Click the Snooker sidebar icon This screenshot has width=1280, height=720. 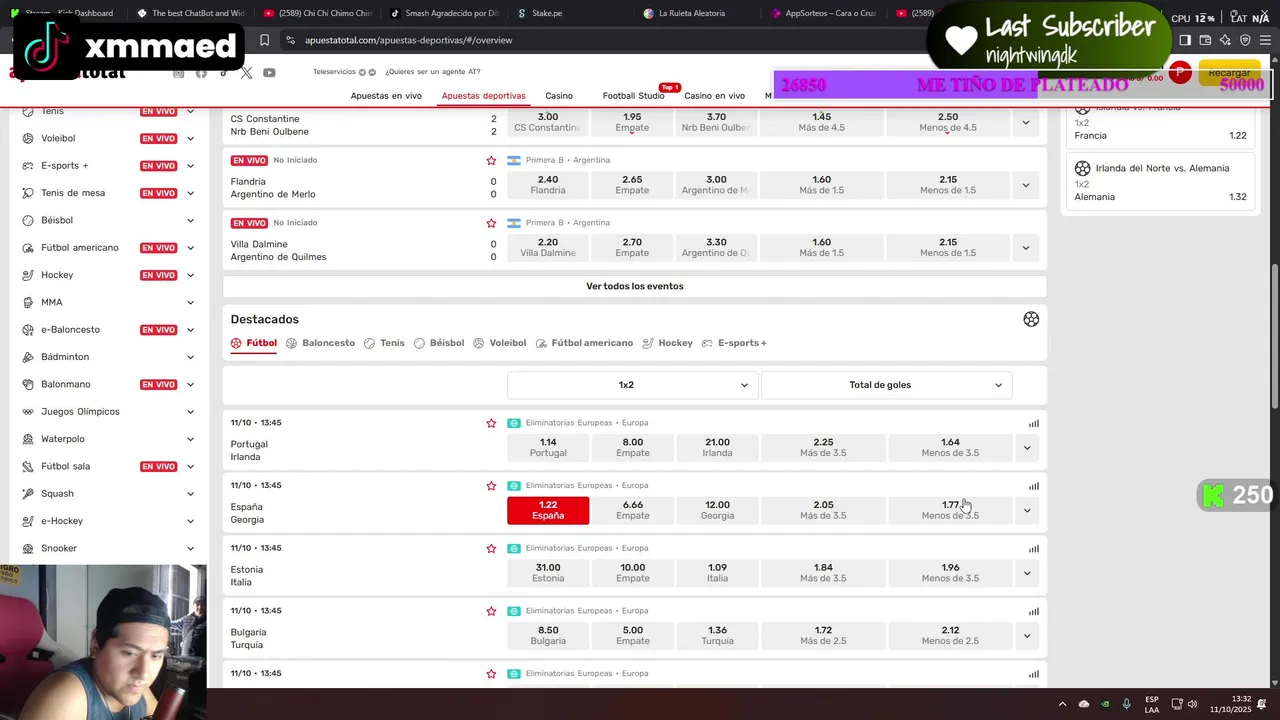point(28,548)
